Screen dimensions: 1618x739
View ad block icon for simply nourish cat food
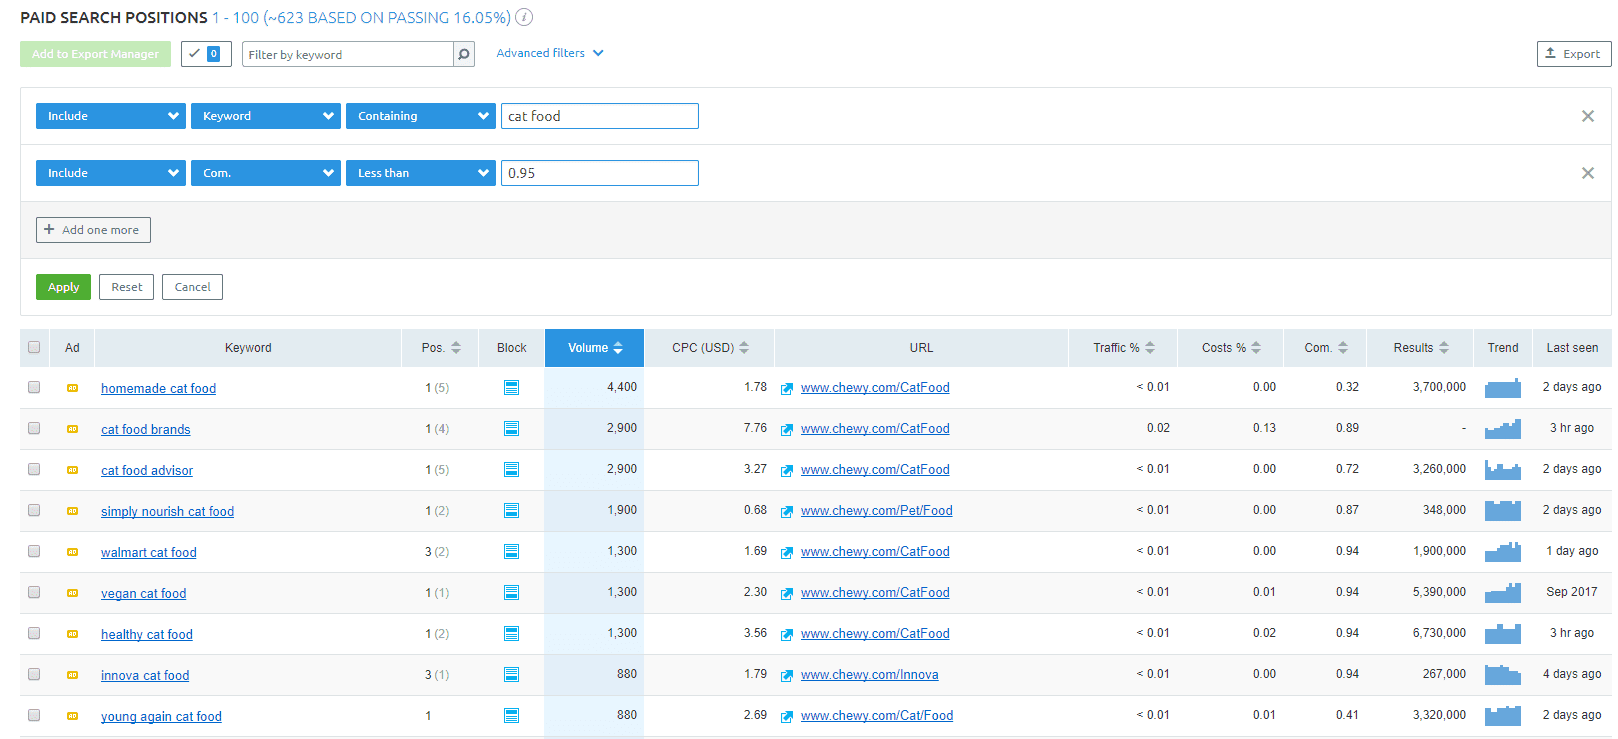click(511, 510)
